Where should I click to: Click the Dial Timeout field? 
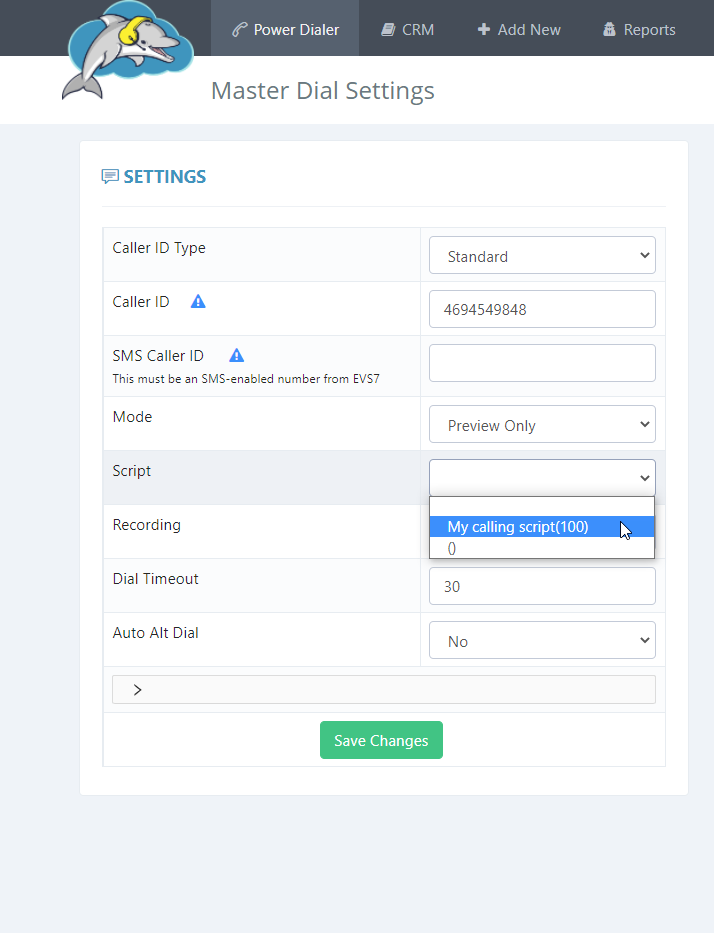pyautogui.click(x=542, y=586)
